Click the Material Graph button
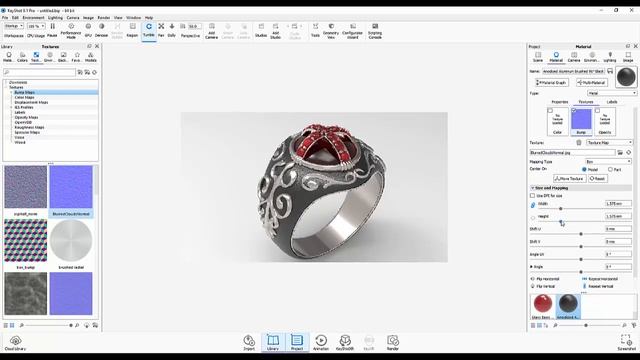This screenshot has height=360, width=640. [x=552, y=82]
